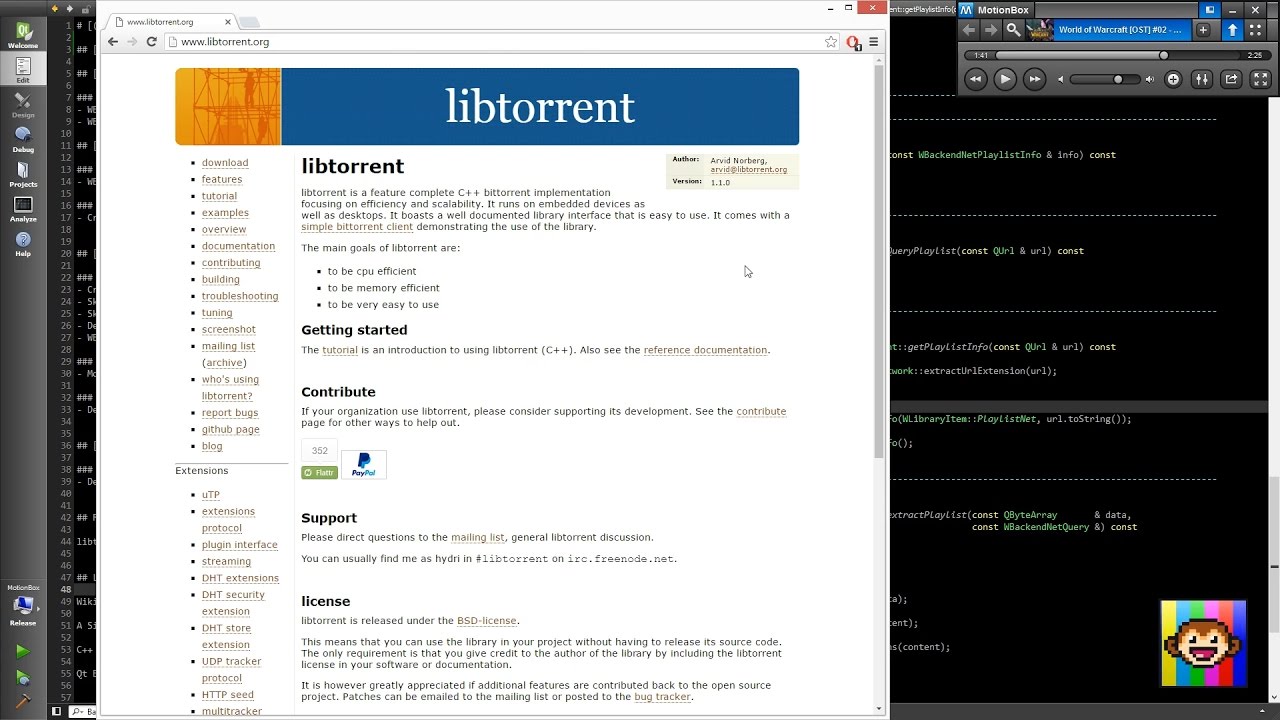Click MotionBox forward arrow
1280x720 pixels.
coord(991,30)
